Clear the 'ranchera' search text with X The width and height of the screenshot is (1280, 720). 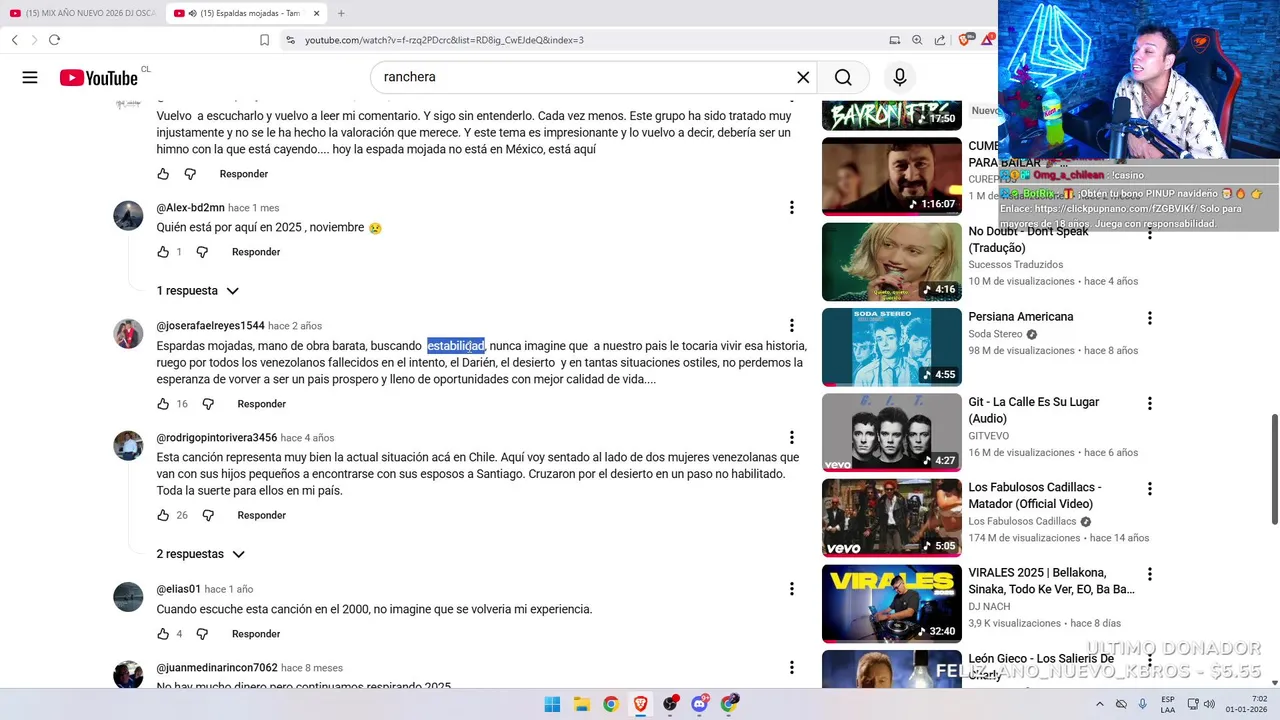click(803, 77)
